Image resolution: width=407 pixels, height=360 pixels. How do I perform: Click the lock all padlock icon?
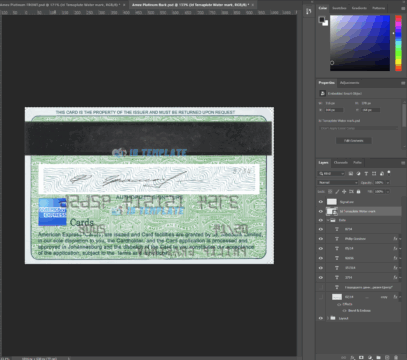358,192
